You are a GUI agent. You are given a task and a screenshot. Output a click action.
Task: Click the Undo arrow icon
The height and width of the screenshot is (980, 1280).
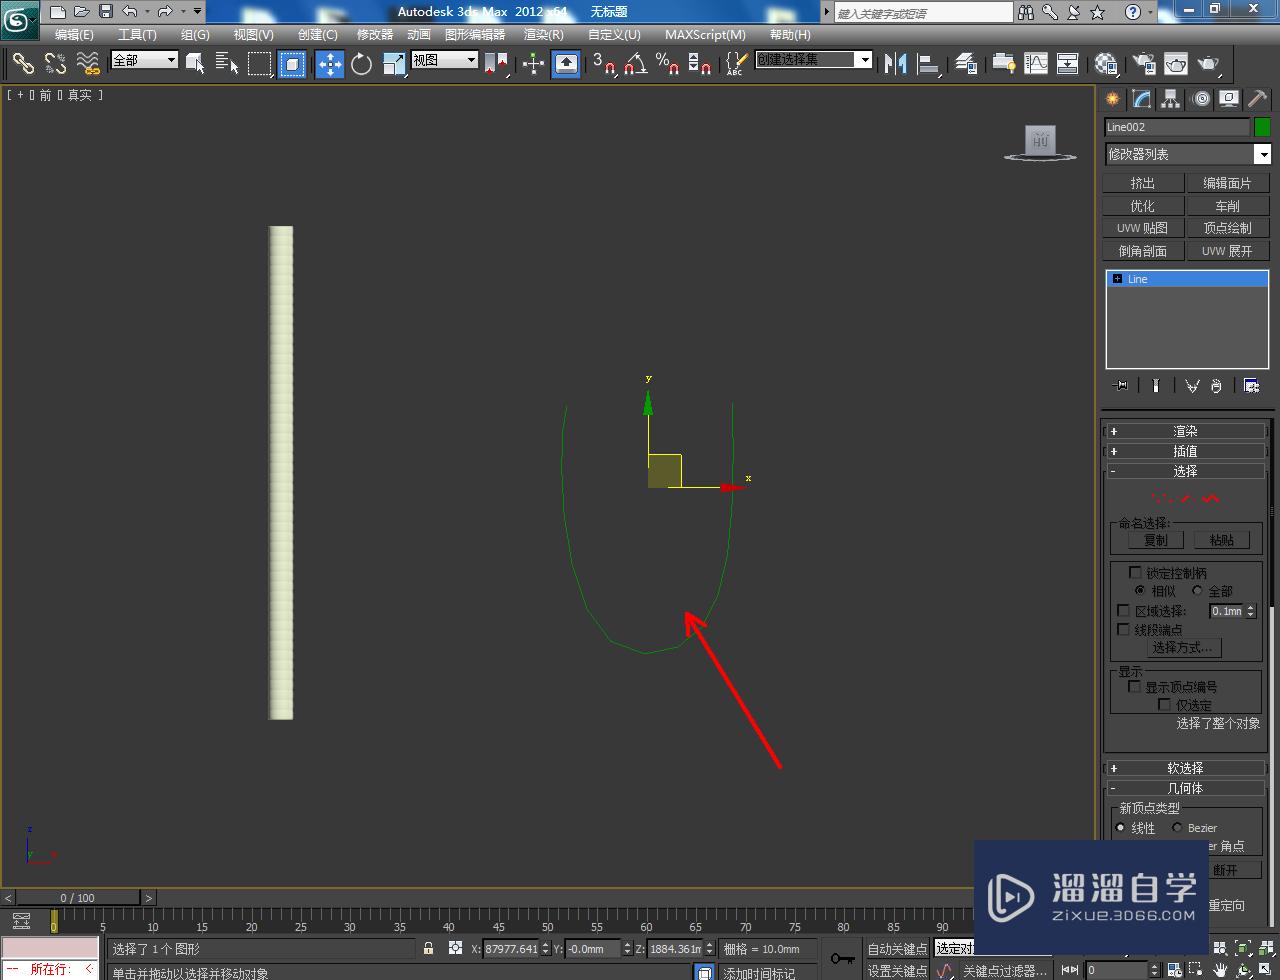[130, 12]
